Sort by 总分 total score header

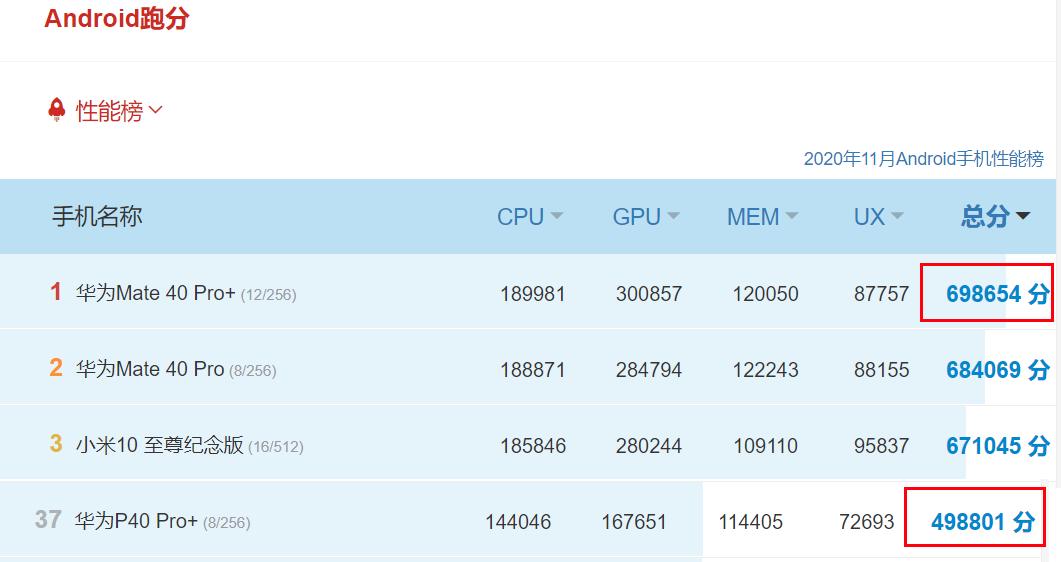[x=994, y=217]
